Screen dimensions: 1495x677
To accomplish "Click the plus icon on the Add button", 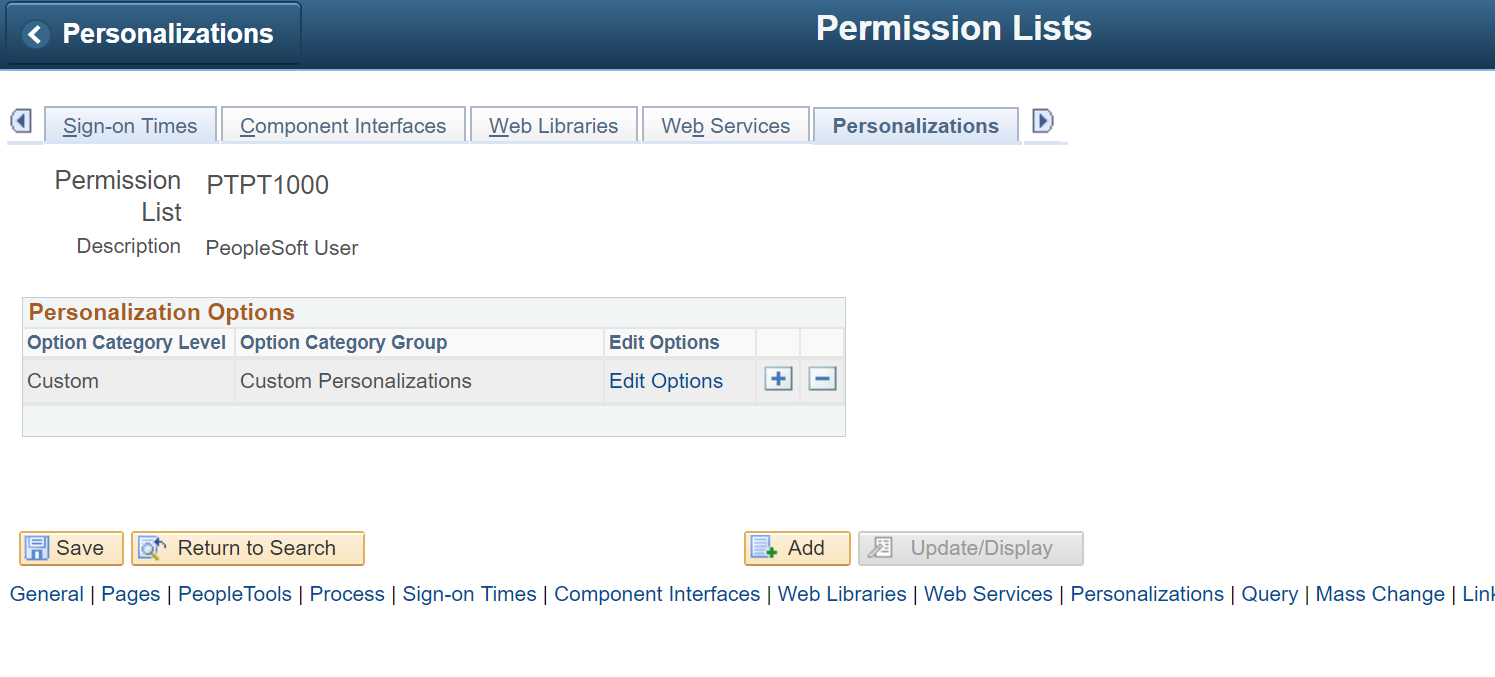I will point(765,548).
